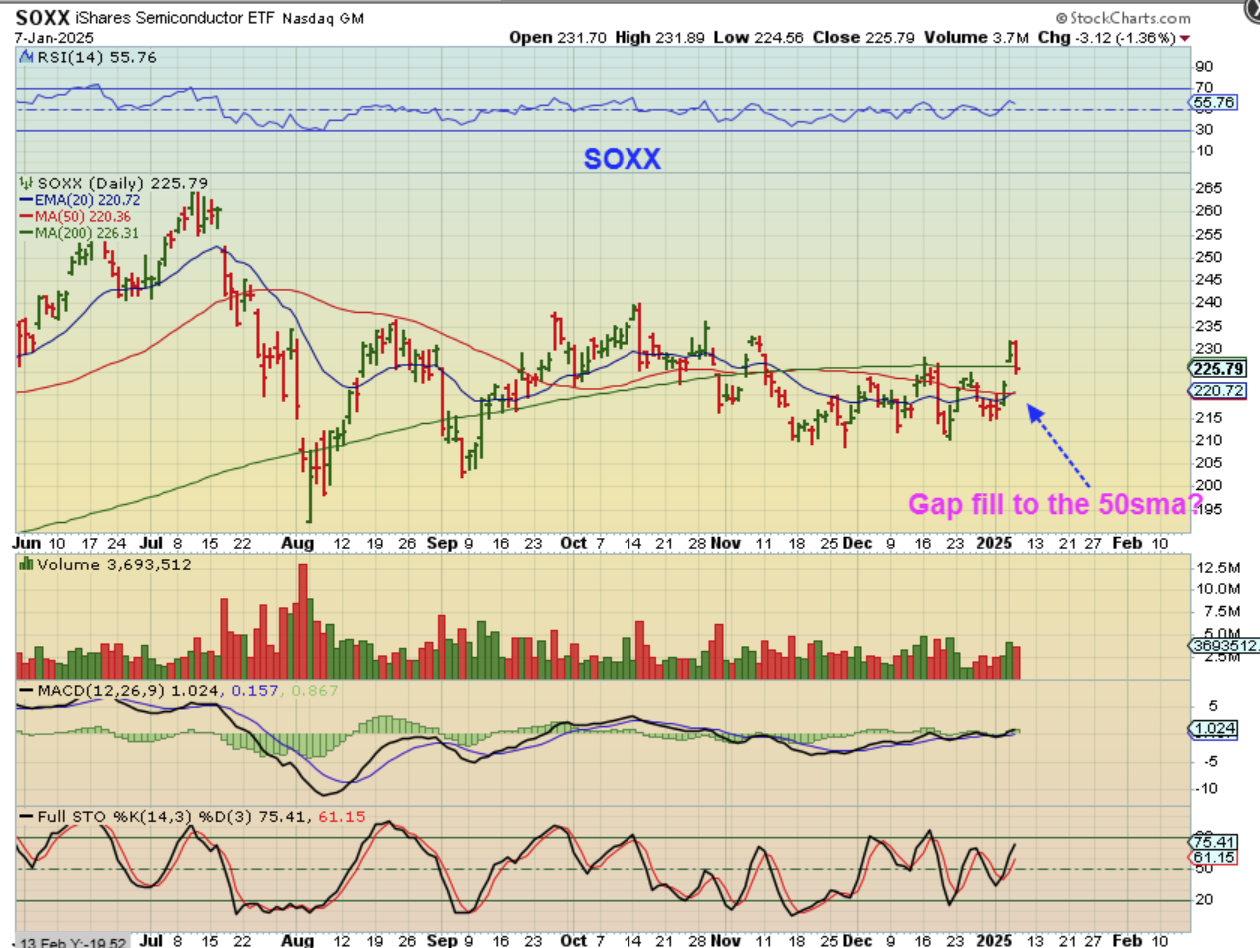Click the 'Oct' label under the price panel

pos(574,543)
